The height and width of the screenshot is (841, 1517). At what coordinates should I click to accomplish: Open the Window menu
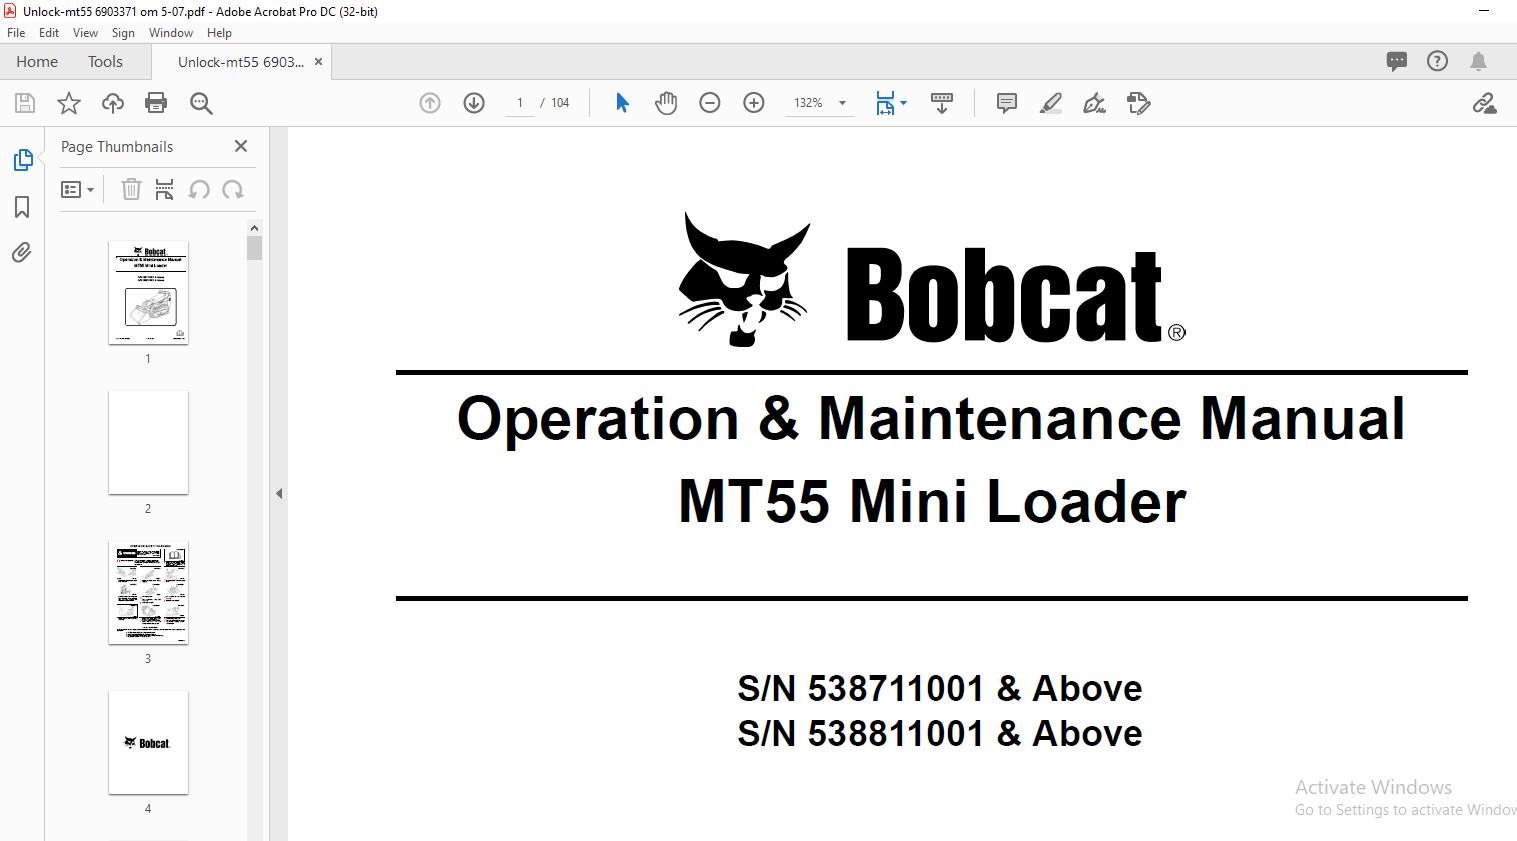(x=171, y=33)
